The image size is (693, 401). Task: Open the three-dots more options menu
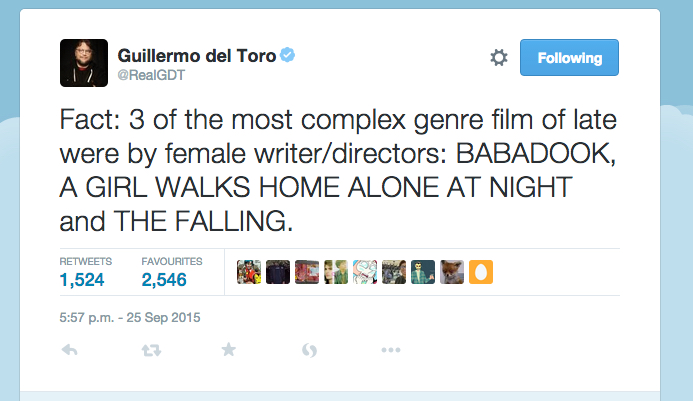click(x=391, y=350)
